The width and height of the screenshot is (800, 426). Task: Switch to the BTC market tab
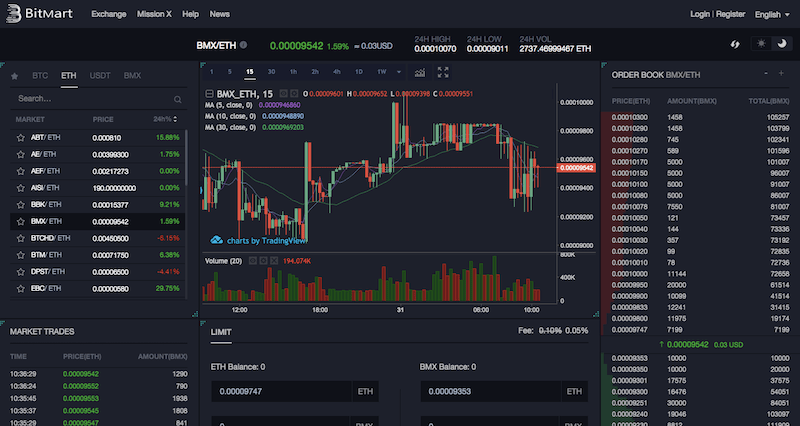40,76
